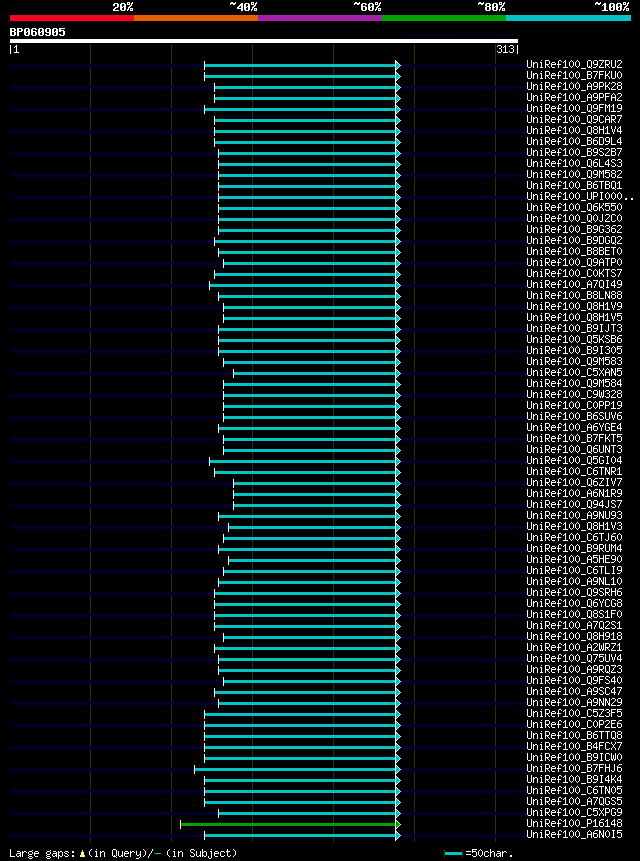Screen dimensions: 640x861
Task: Click the truncated UniRef100_UPI000.. label
Action: (580, 196)
